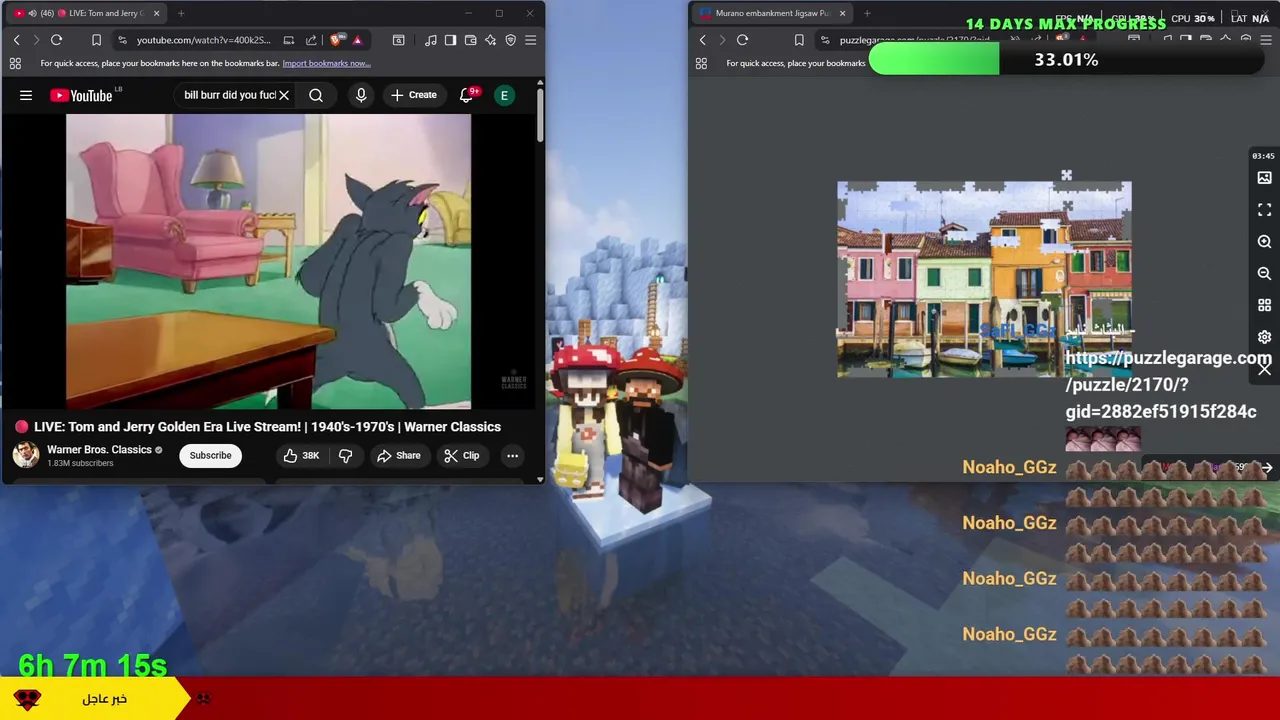Go back in the YouTube browser window
1280x720 pixels.
pos(16,40)
